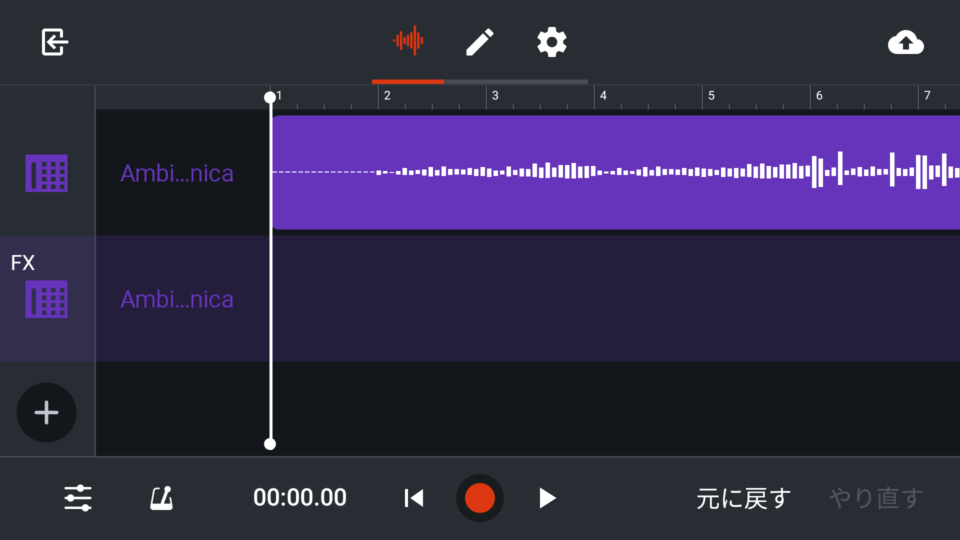Grab the playhead top handle
The height and width of the screenshot is (540, 960).
(270, 97)
